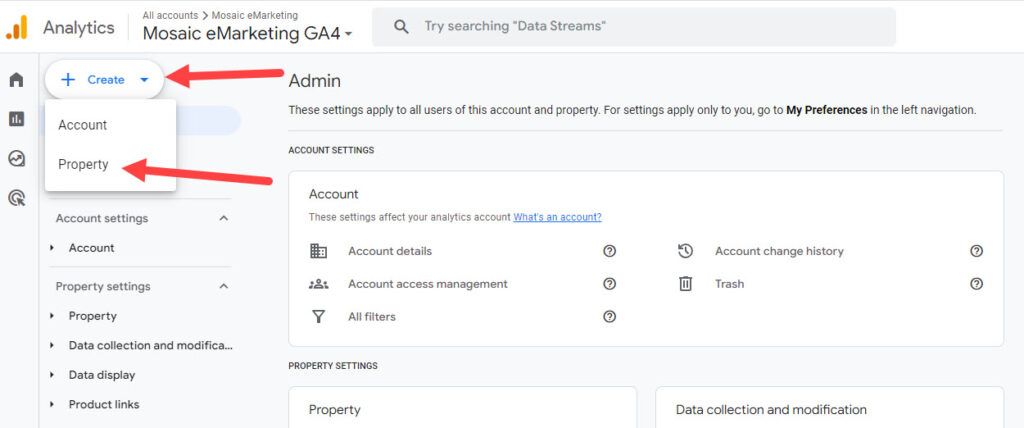Open the Home icon in left navigation
Viewport: 1024px width, 428px height.
16,80
